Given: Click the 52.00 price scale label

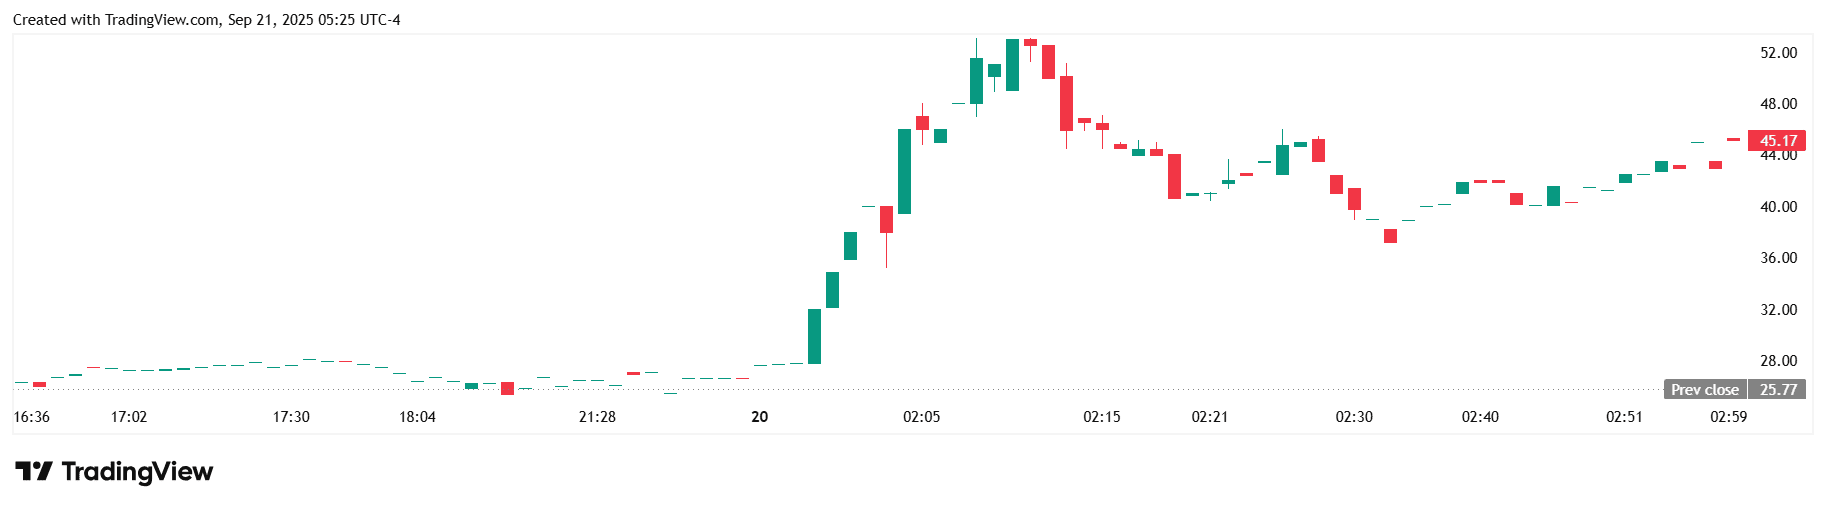Looking at the screenshot, I should (1778, 53).
